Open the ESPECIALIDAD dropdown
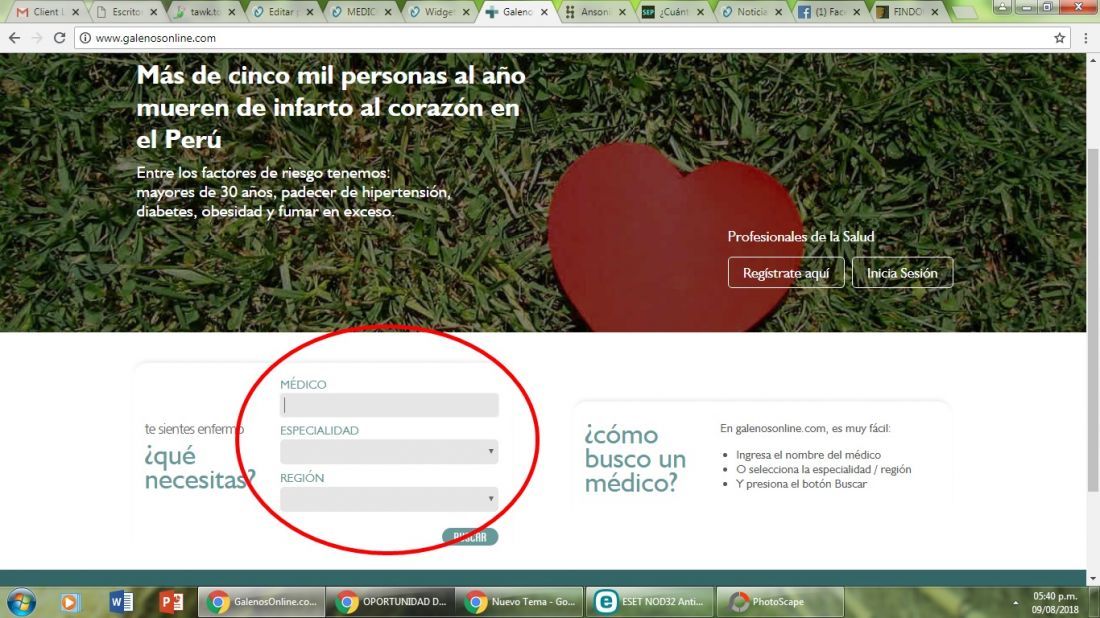 coord(389,451)
